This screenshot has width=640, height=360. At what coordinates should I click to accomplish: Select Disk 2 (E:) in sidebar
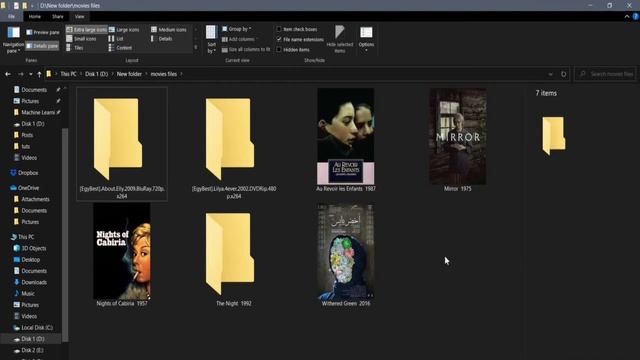click(32, 350)
